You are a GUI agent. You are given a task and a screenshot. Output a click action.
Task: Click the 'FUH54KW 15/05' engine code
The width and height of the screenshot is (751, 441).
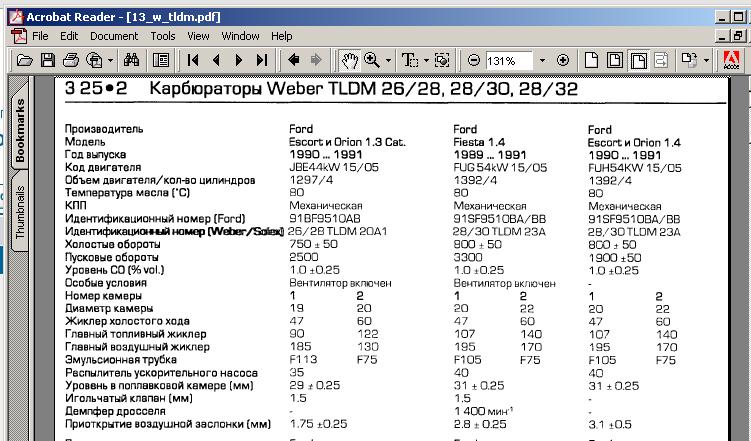(x=635, y=168)
